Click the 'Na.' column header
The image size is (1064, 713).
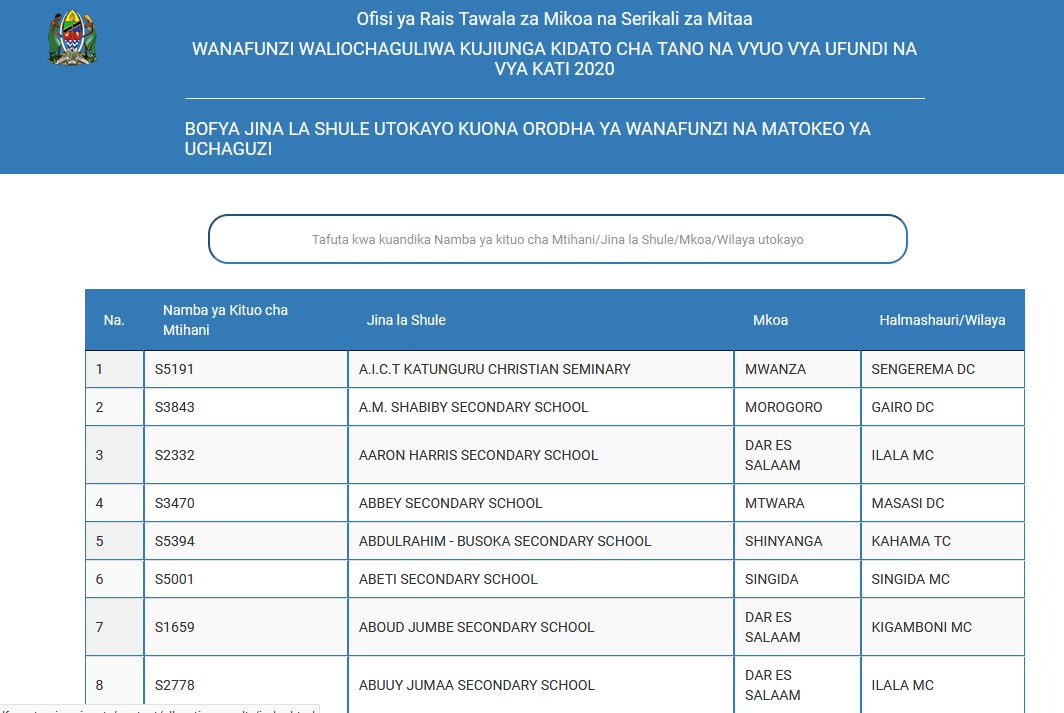tap(114, 320)
